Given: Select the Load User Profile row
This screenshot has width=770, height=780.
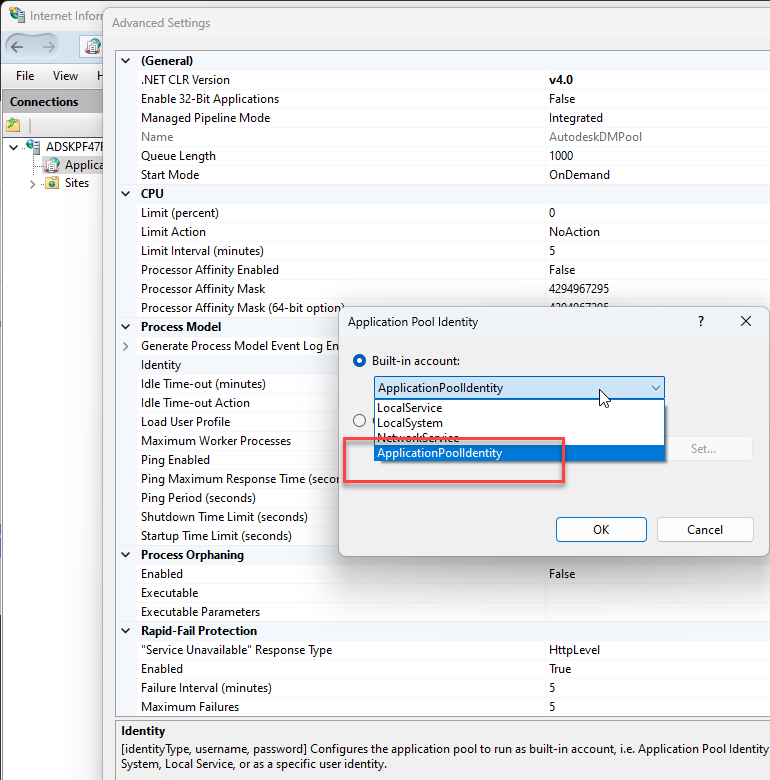Looking at the screenshot, I should tap(238, 422).
